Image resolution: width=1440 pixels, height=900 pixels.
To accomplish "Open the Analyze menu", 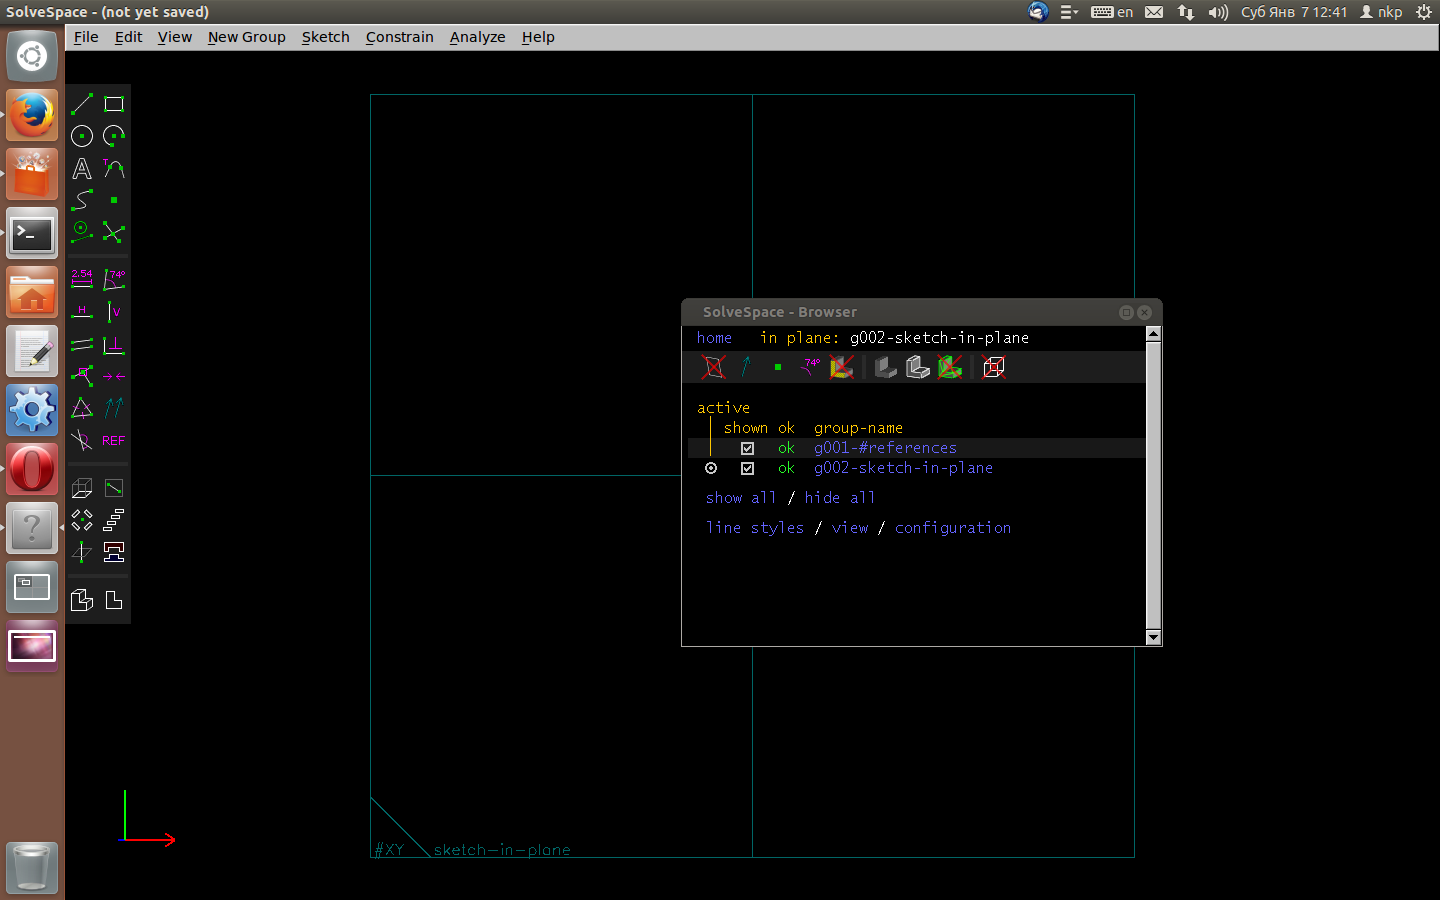I will coord(478,37).
